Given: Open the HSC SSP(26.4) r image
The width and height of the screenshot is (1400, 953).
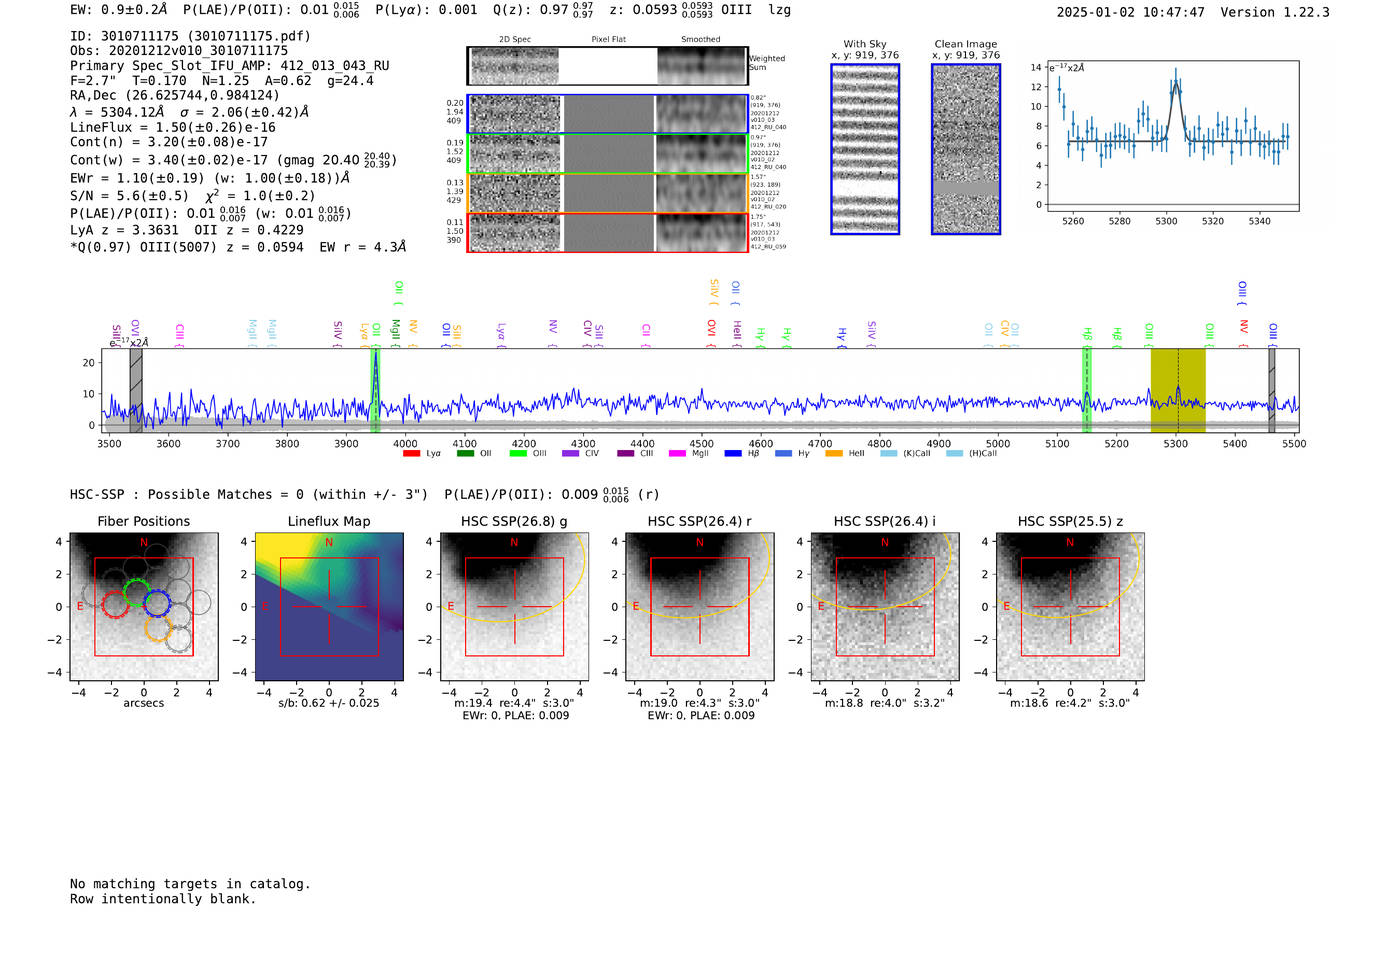Looking at the screenshot, I should point(700,607).
